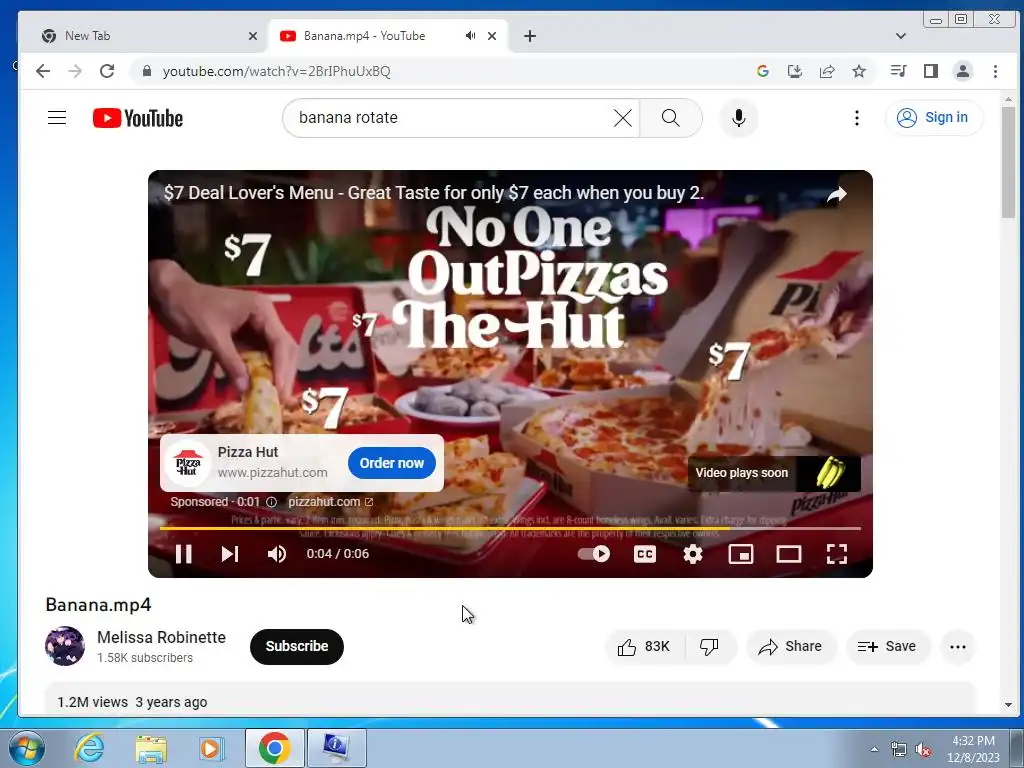The image size is (1024, 768).
Task: Share this page icon in address bar
Action: (827, 71)
